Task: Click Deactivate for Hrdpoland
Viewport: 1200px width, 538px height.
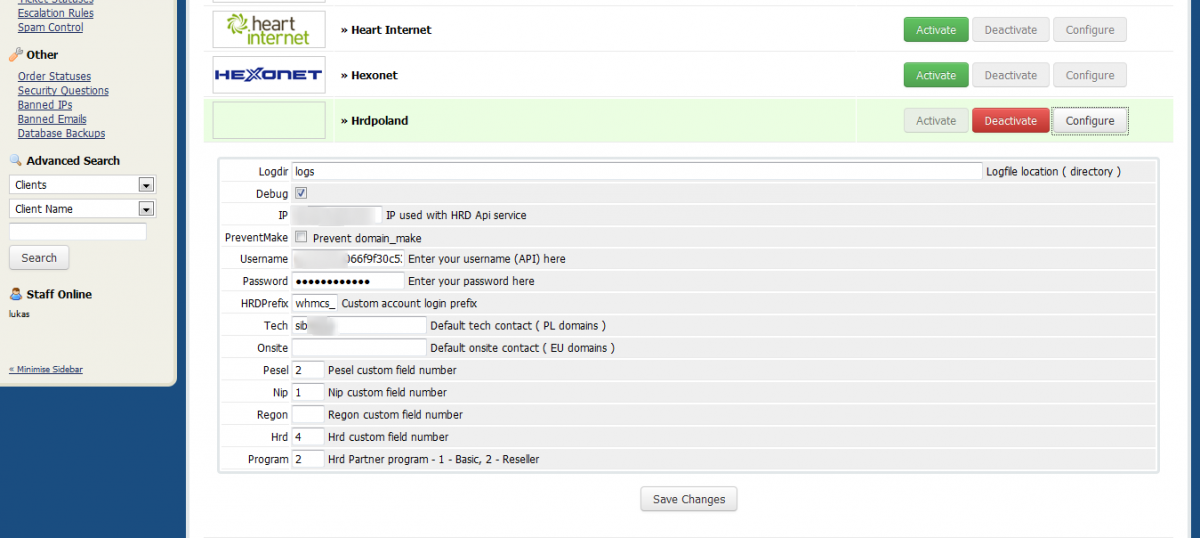Action: (x=1011, y=121)
